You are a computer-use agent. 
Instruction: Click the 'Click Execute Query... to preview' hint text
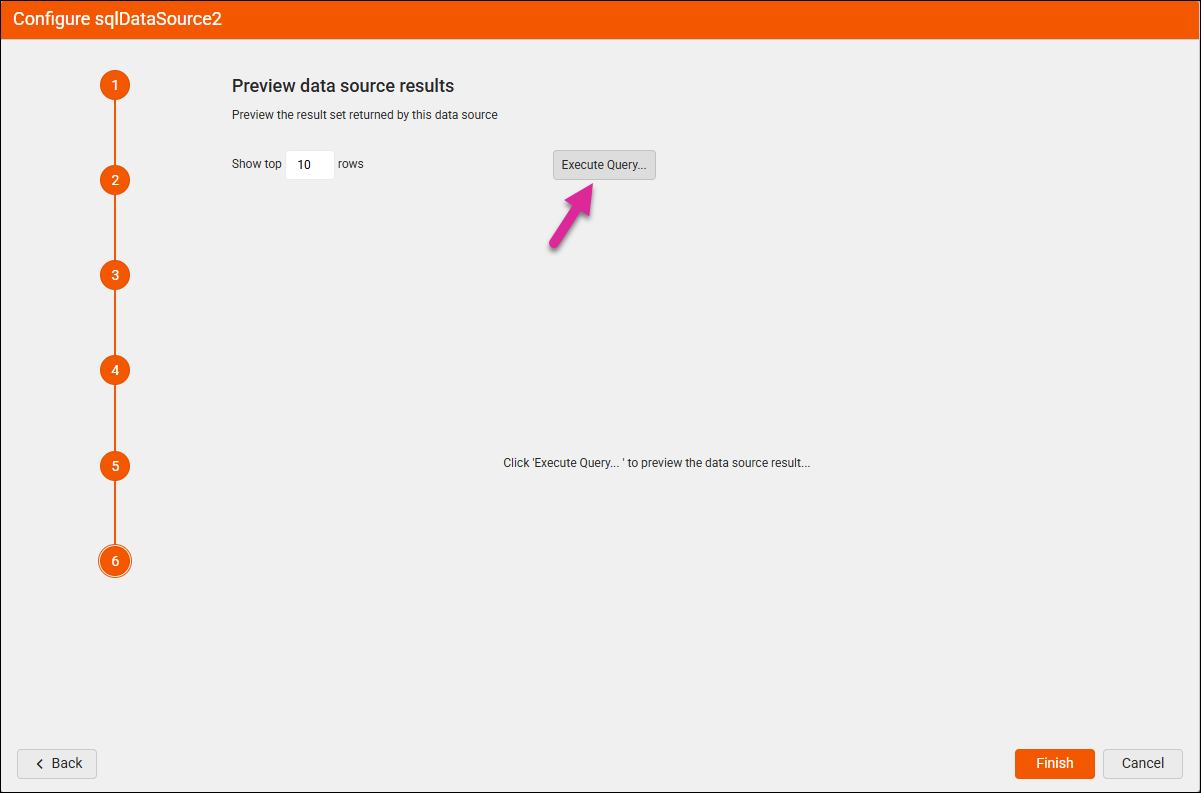pyautogui.click(x=656, y=464)
